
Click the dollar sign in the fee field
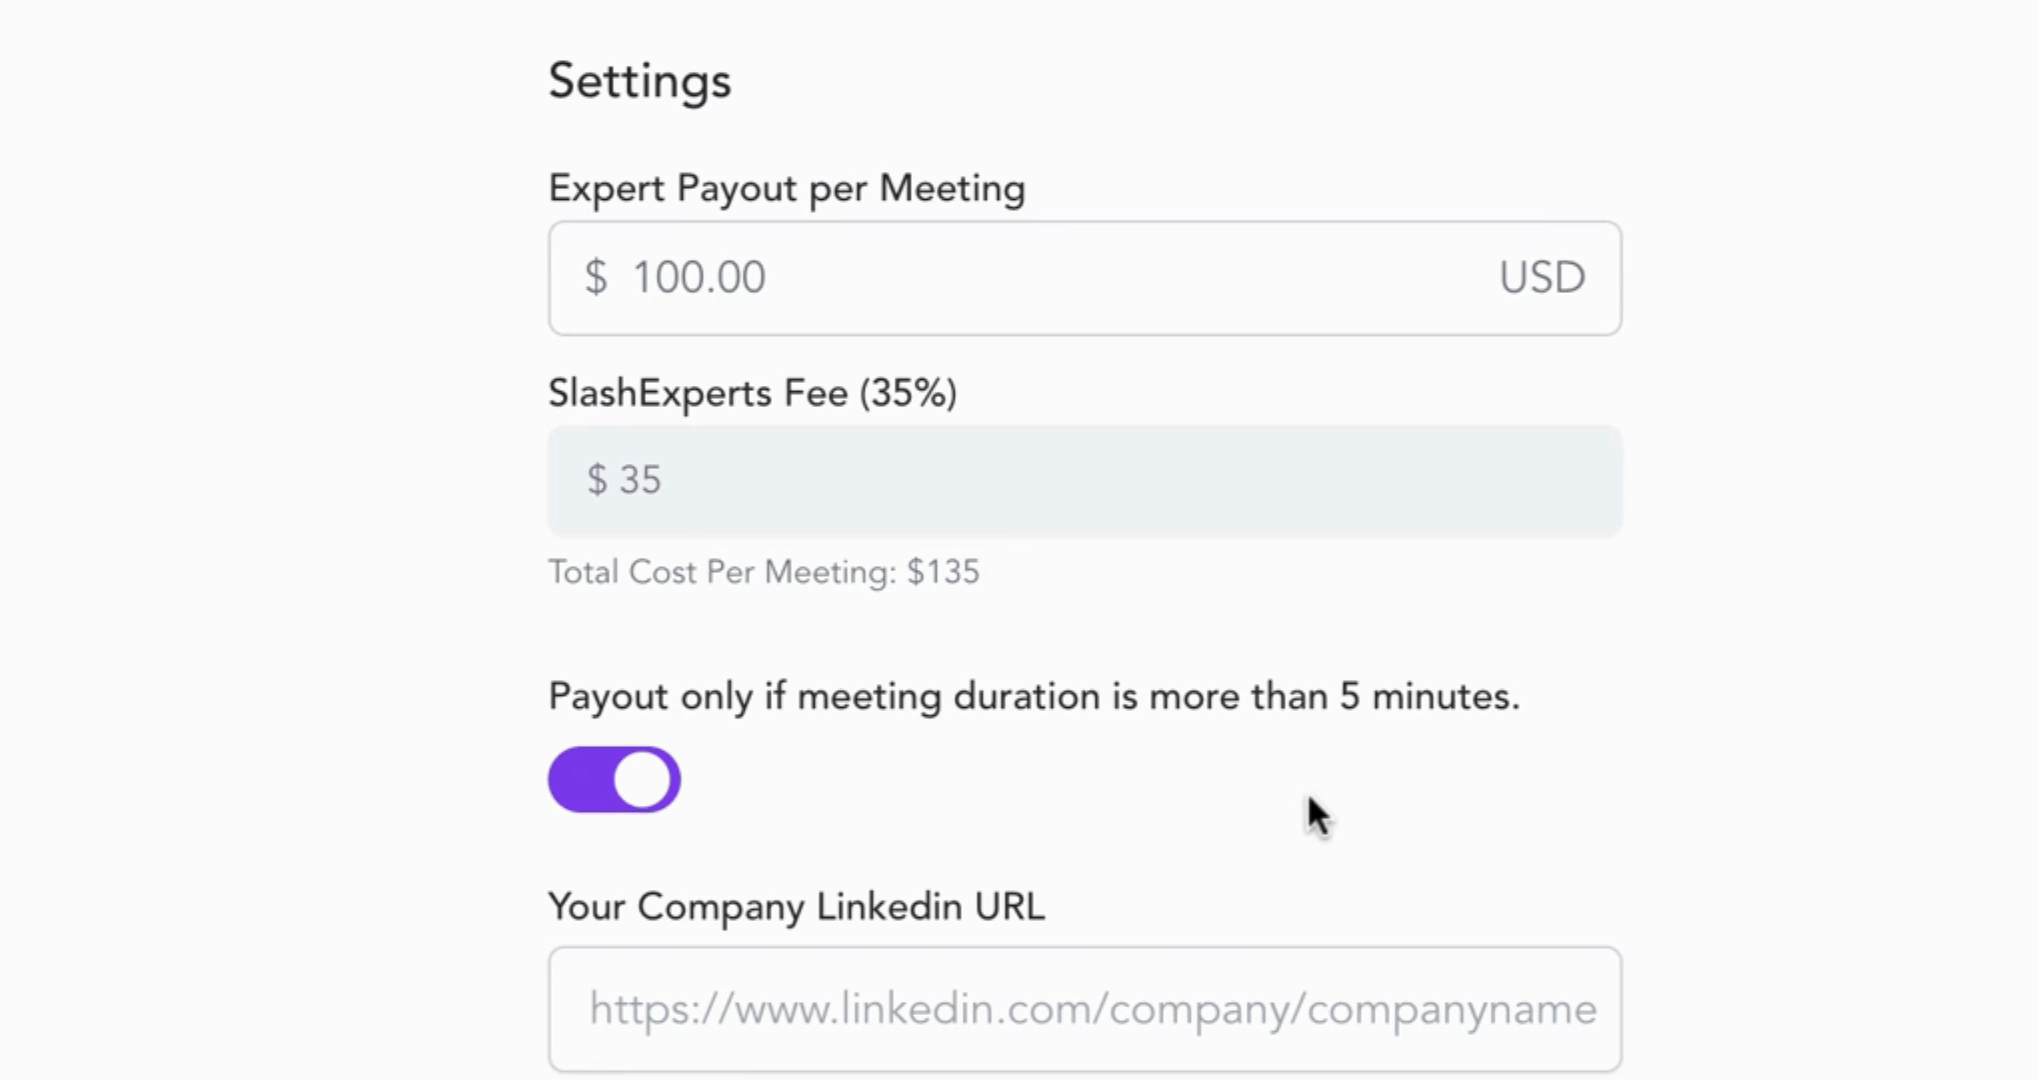[597, 480]
